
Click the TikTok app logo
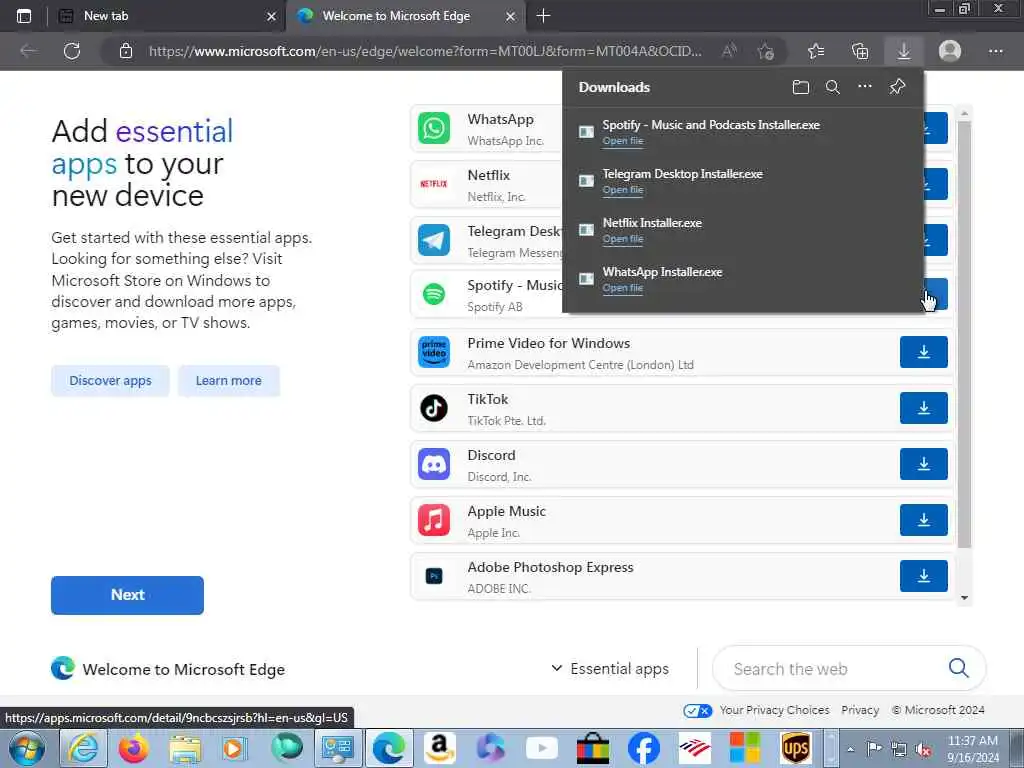(434, 408)
